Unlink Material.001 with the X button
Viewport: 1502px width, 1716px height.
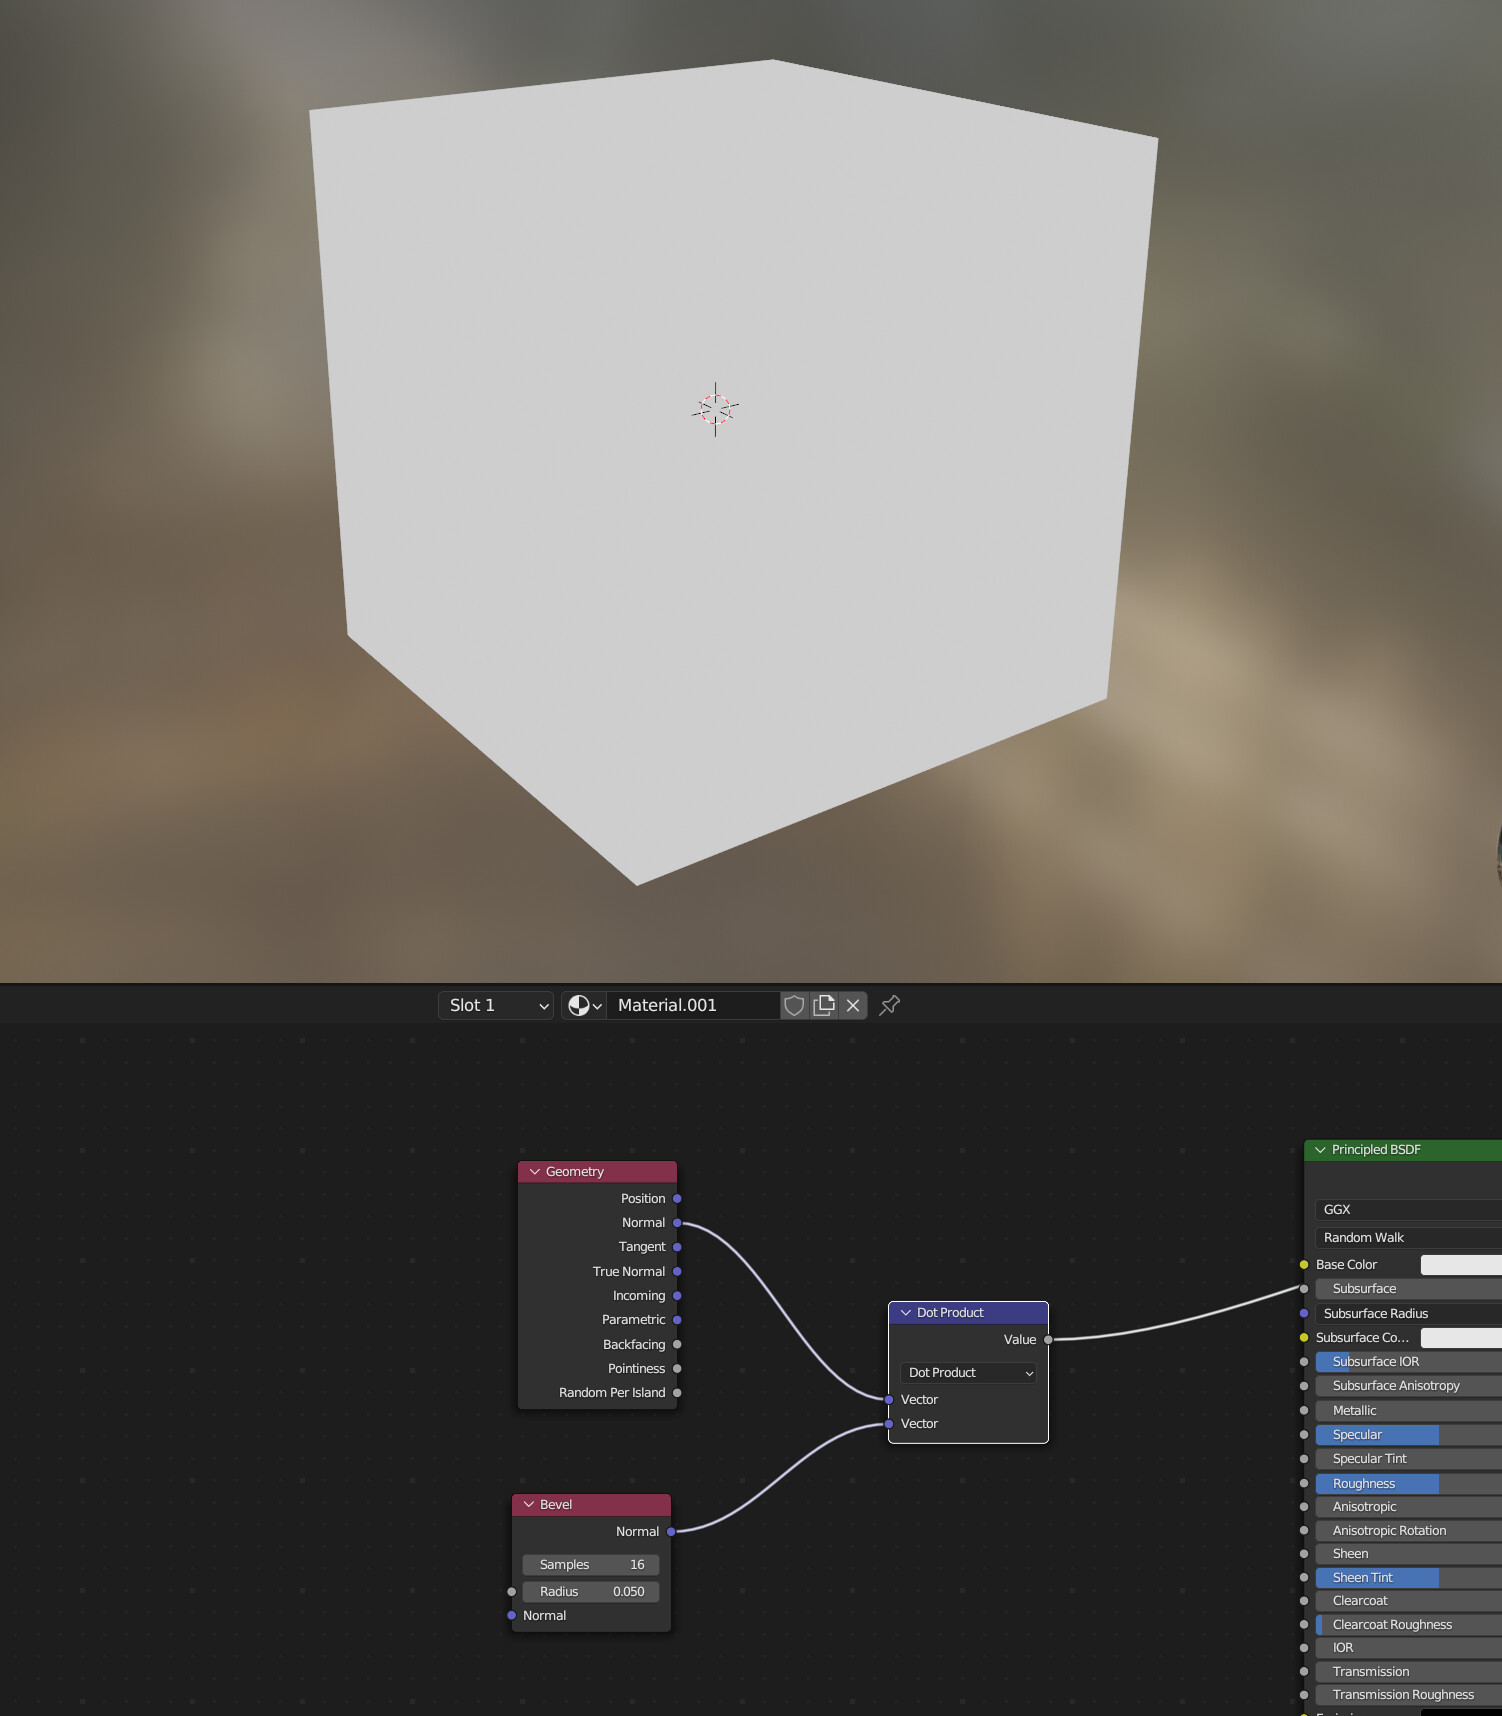(x=853, y=1005)
